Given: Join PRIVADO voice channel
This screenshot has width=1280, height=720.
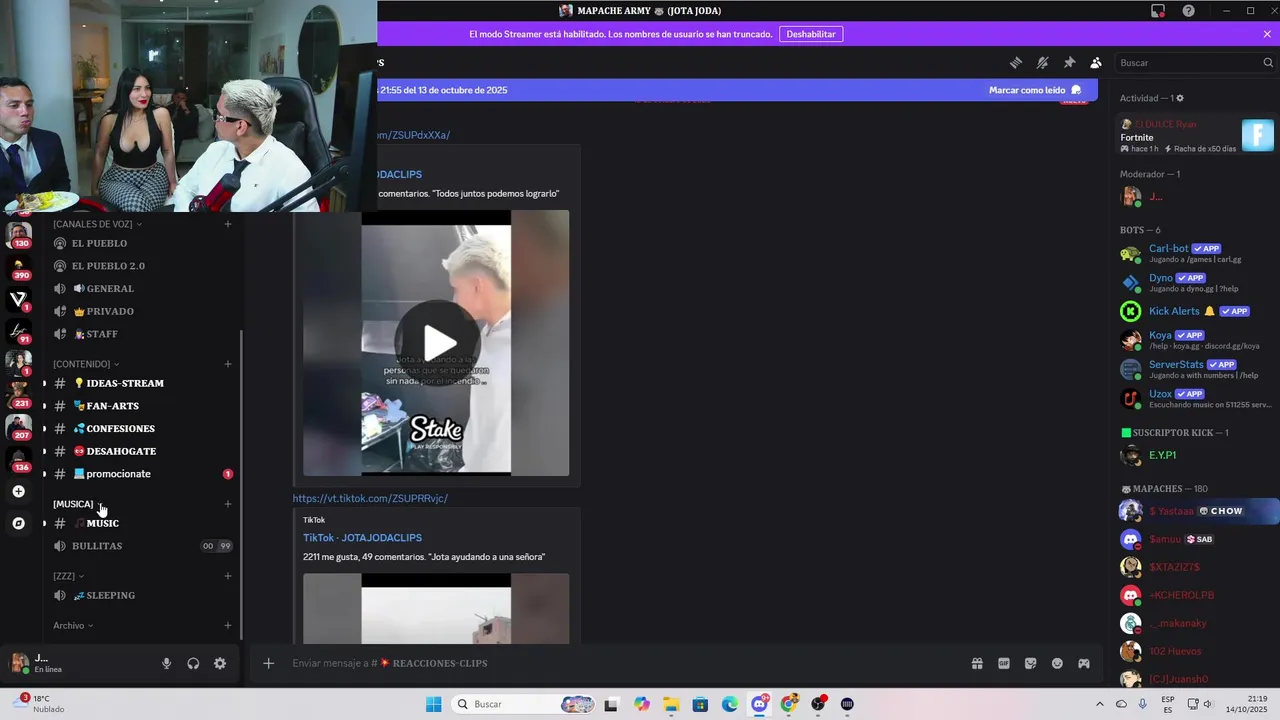Looking at the screenshot, I should (142, 311).
